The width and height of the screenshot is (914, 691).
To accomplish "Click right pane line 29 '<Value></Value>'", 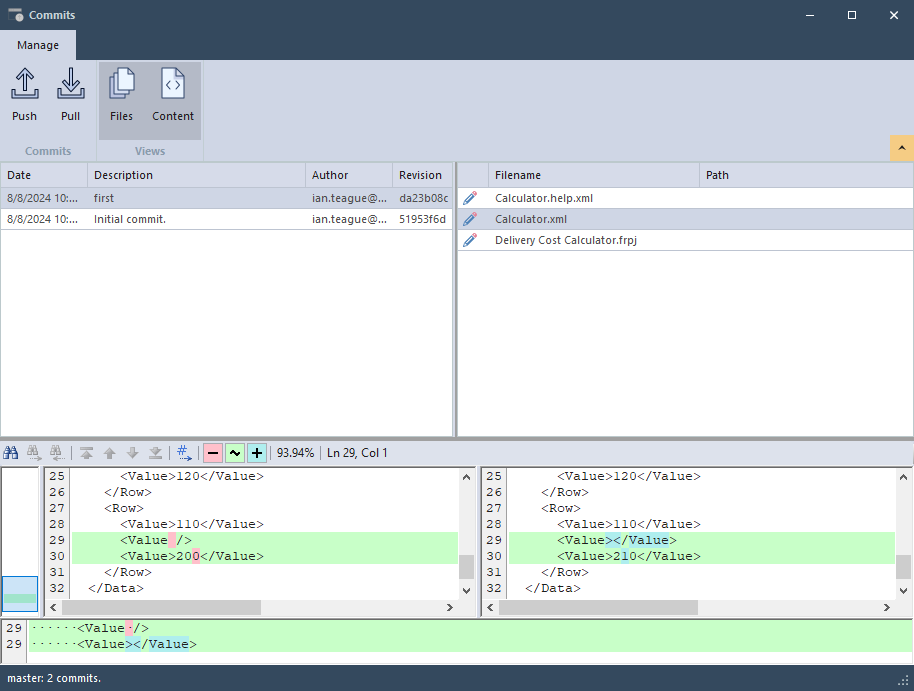I will (617, 540).
